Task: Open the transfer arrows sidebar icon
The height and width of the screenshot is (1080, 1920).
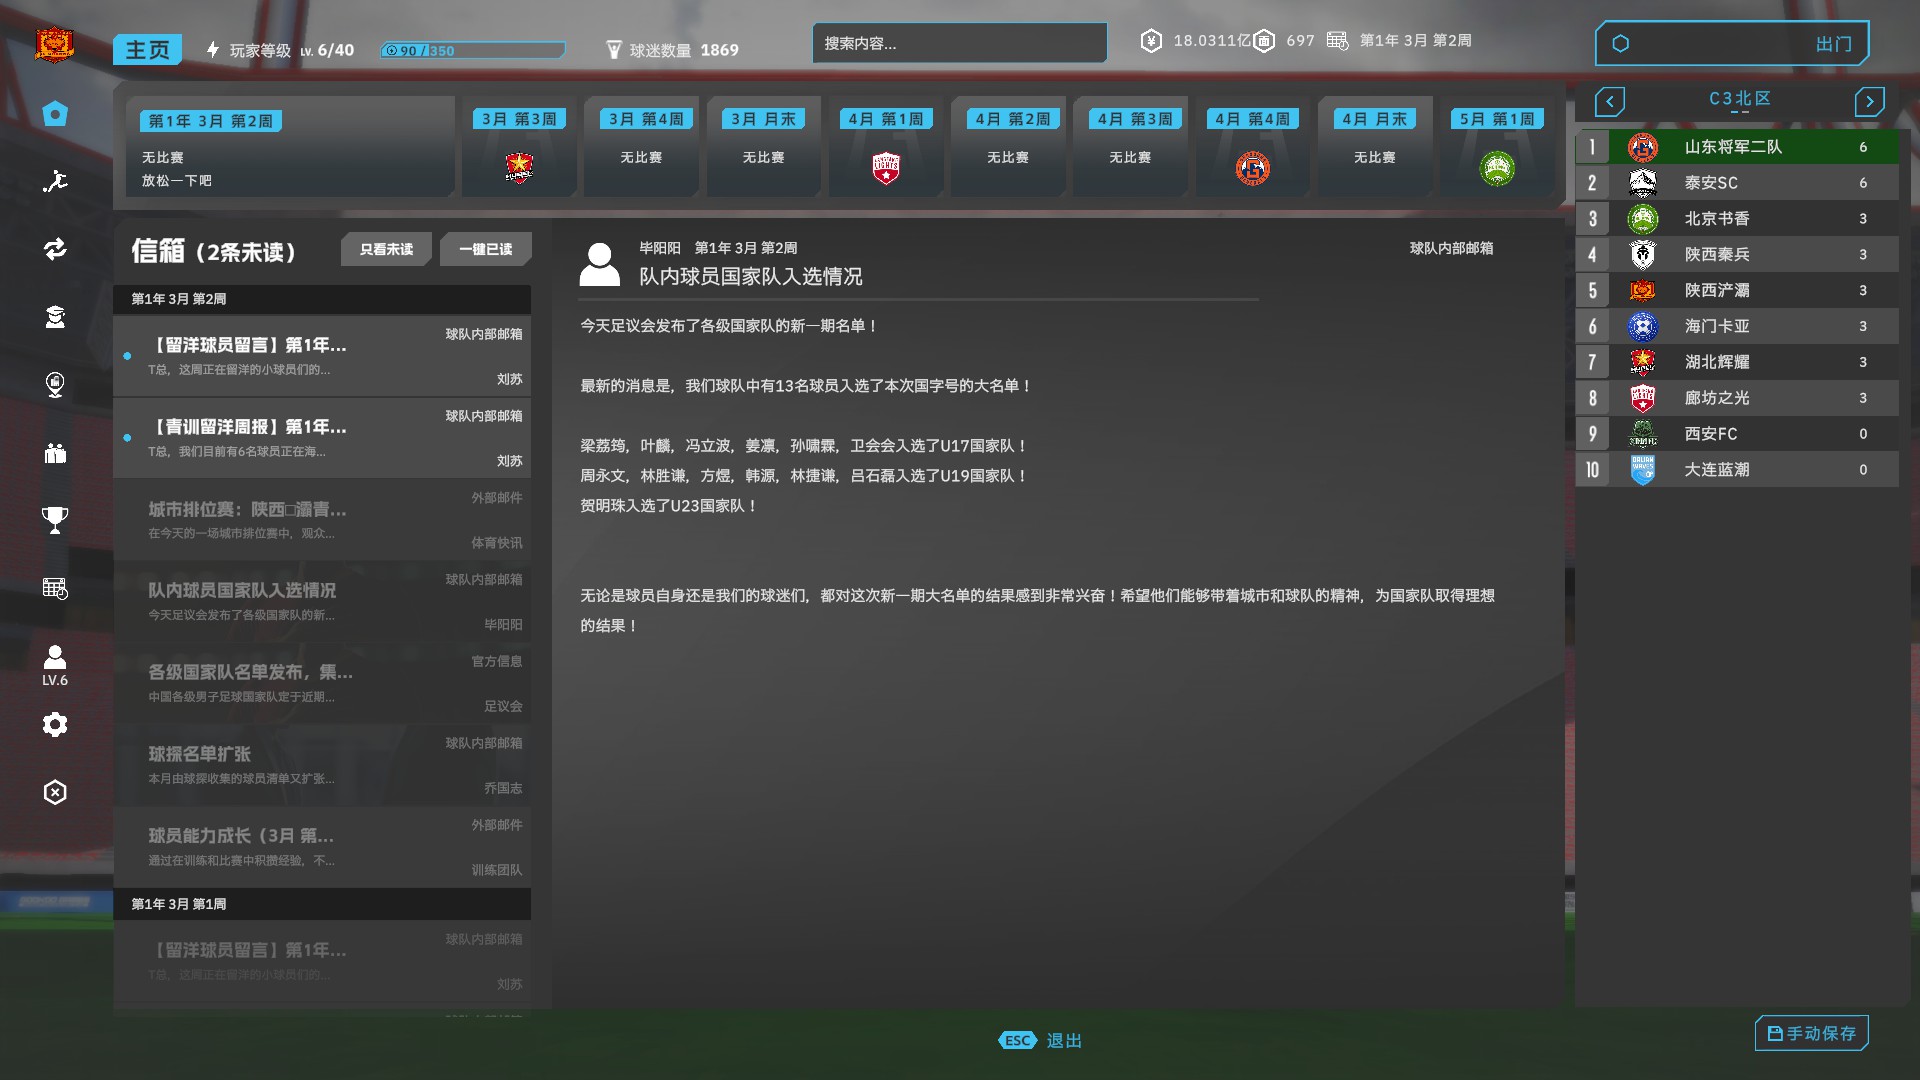Action: (55, 249)
